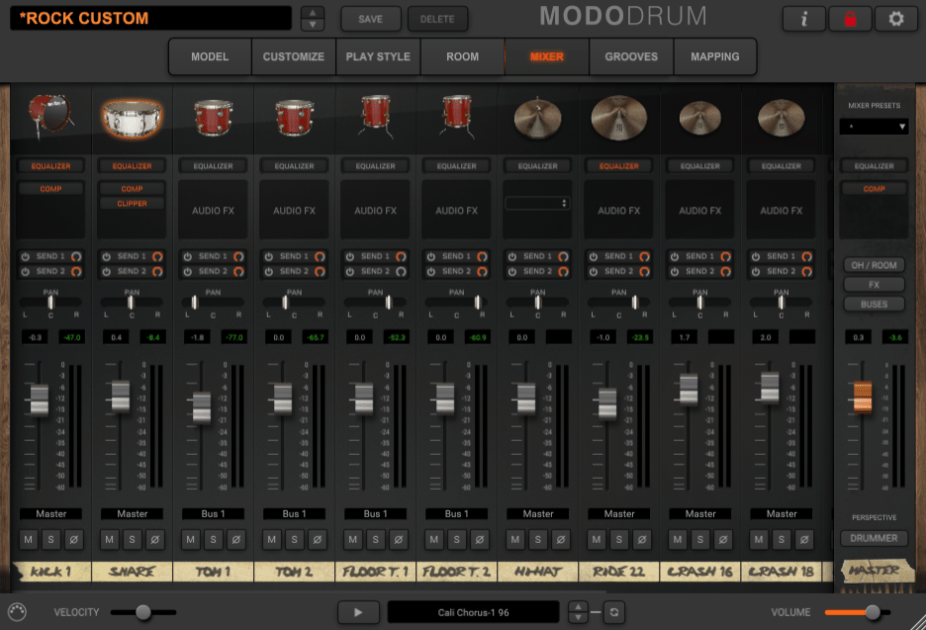Click the Send 1 knob on Hi-Hat
The image size is (926, 630).
coord(563,256)
